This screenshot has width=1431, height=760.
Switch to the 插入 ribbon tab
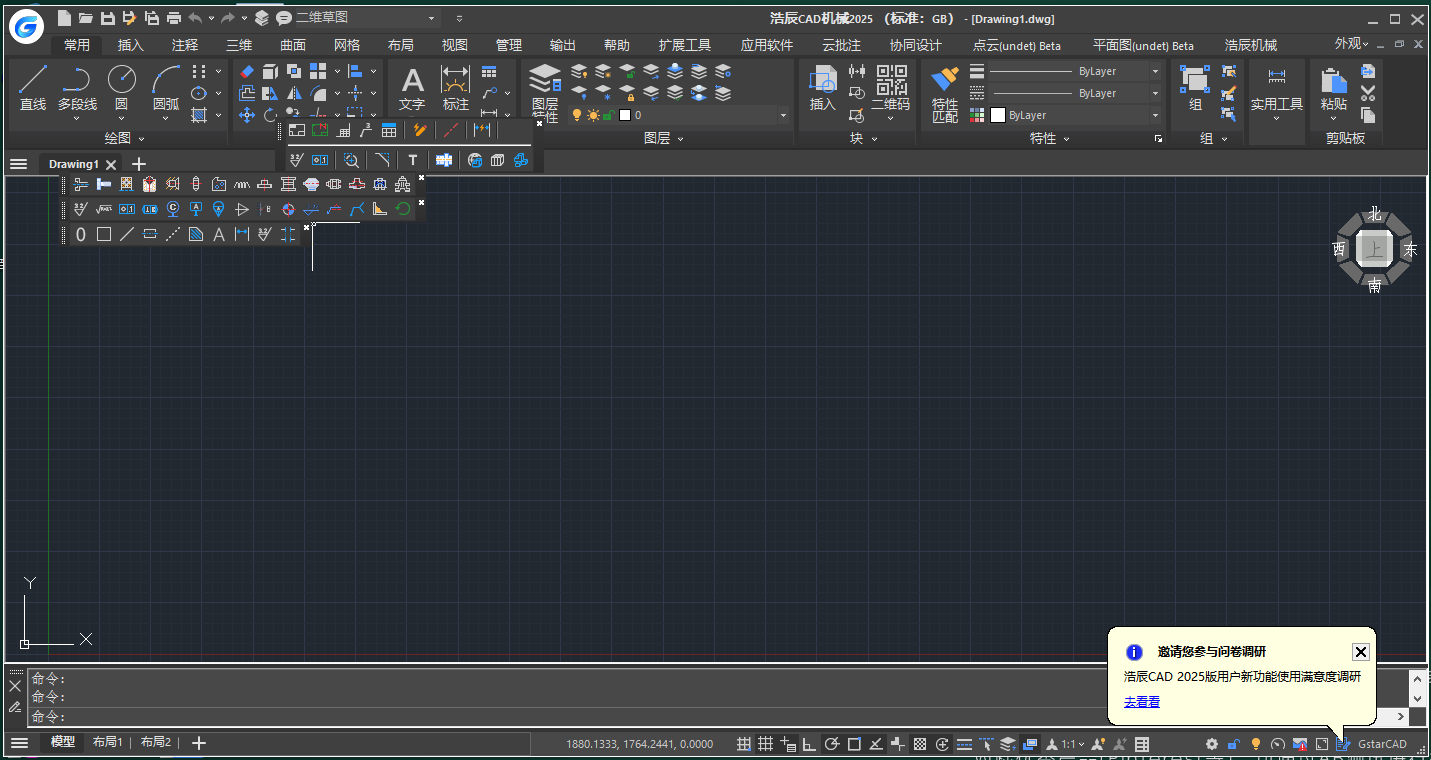click(131, 45)
